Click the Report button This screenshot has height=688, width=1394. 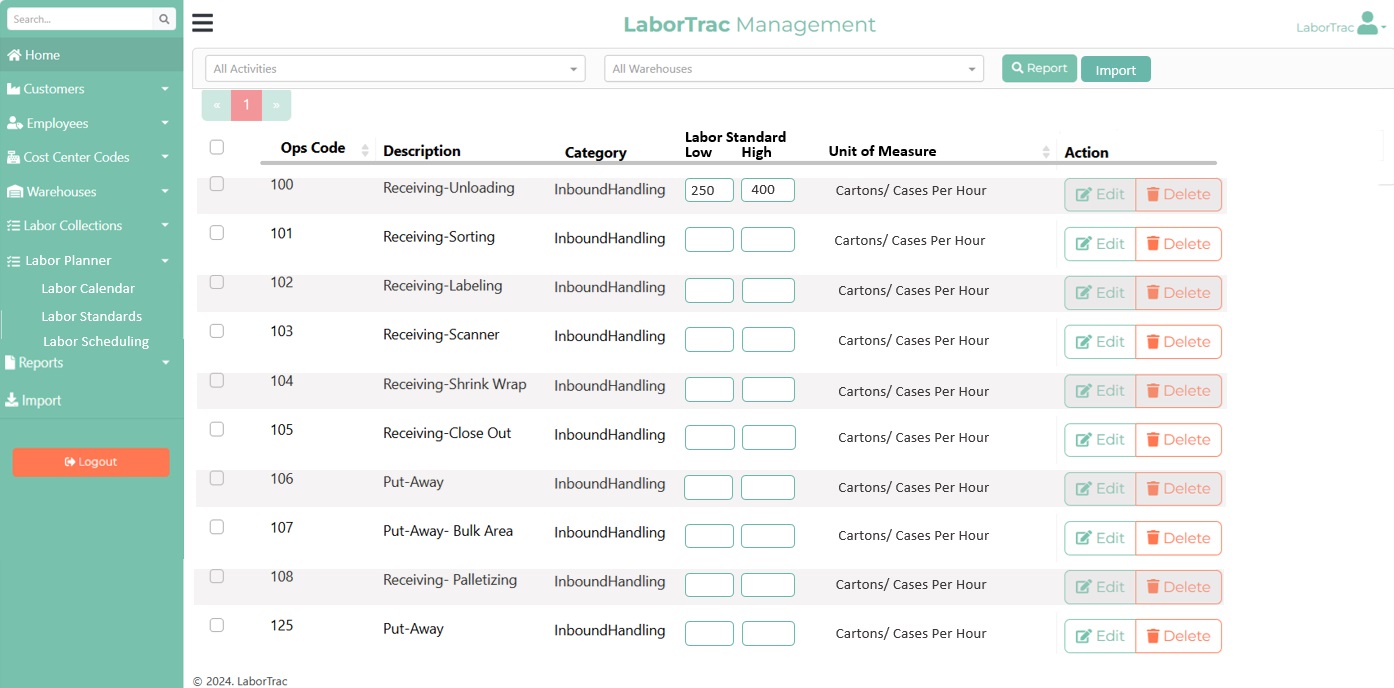[x=1039, y=68]
